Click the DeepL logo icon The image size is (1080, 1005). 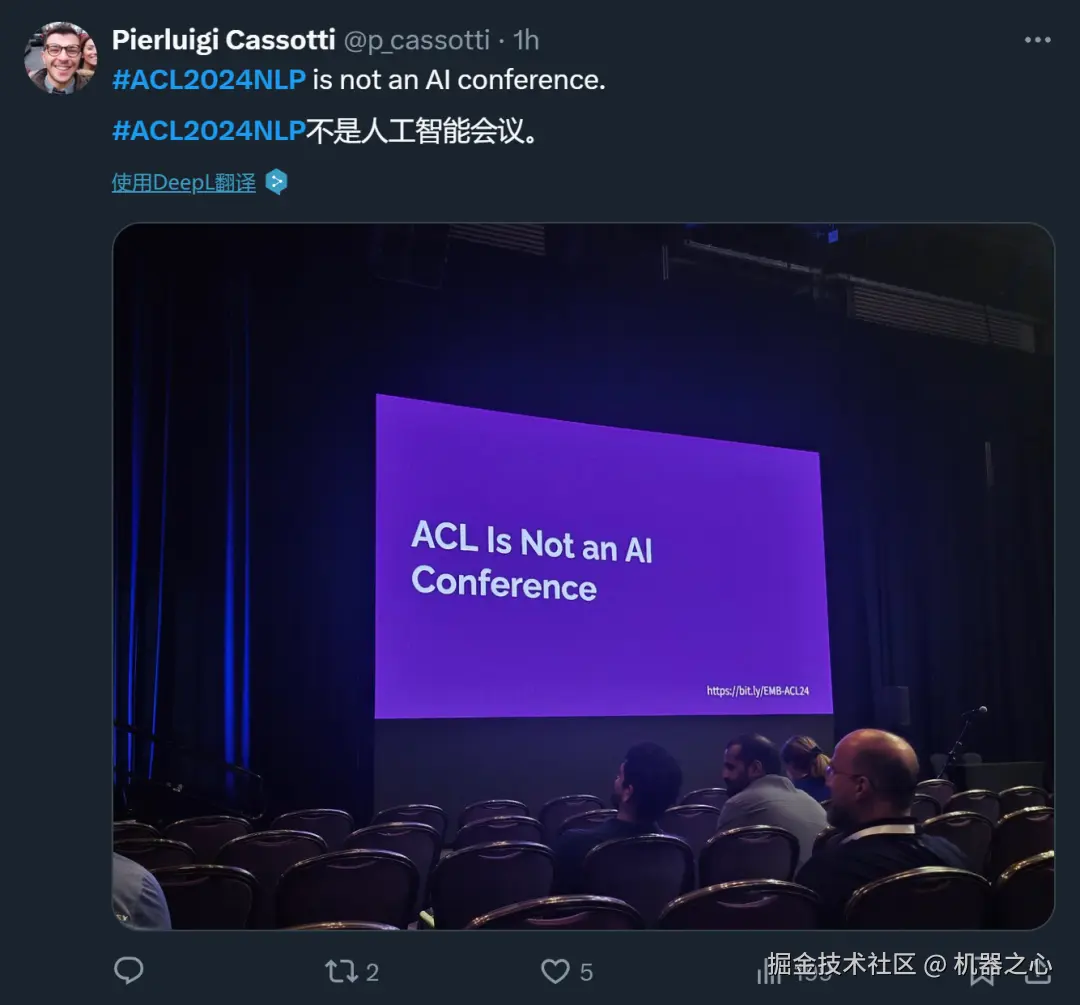(276, 183)
